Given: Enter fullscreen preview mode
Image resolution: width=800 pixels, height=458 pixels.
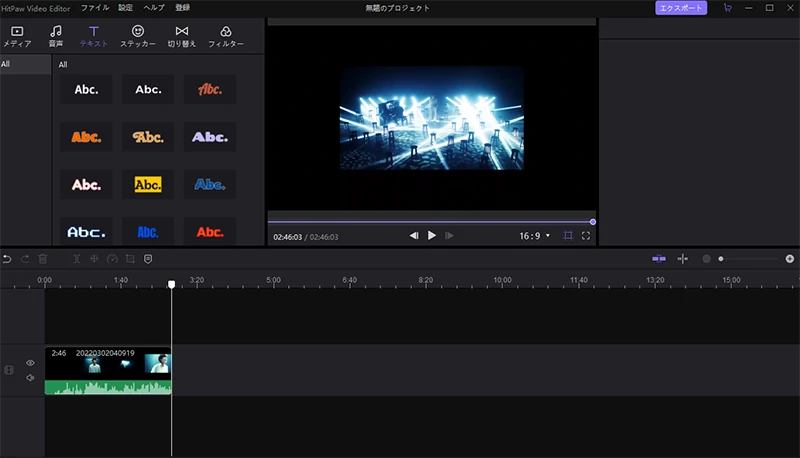Looking at the screenshot, I should click(586, 236).
